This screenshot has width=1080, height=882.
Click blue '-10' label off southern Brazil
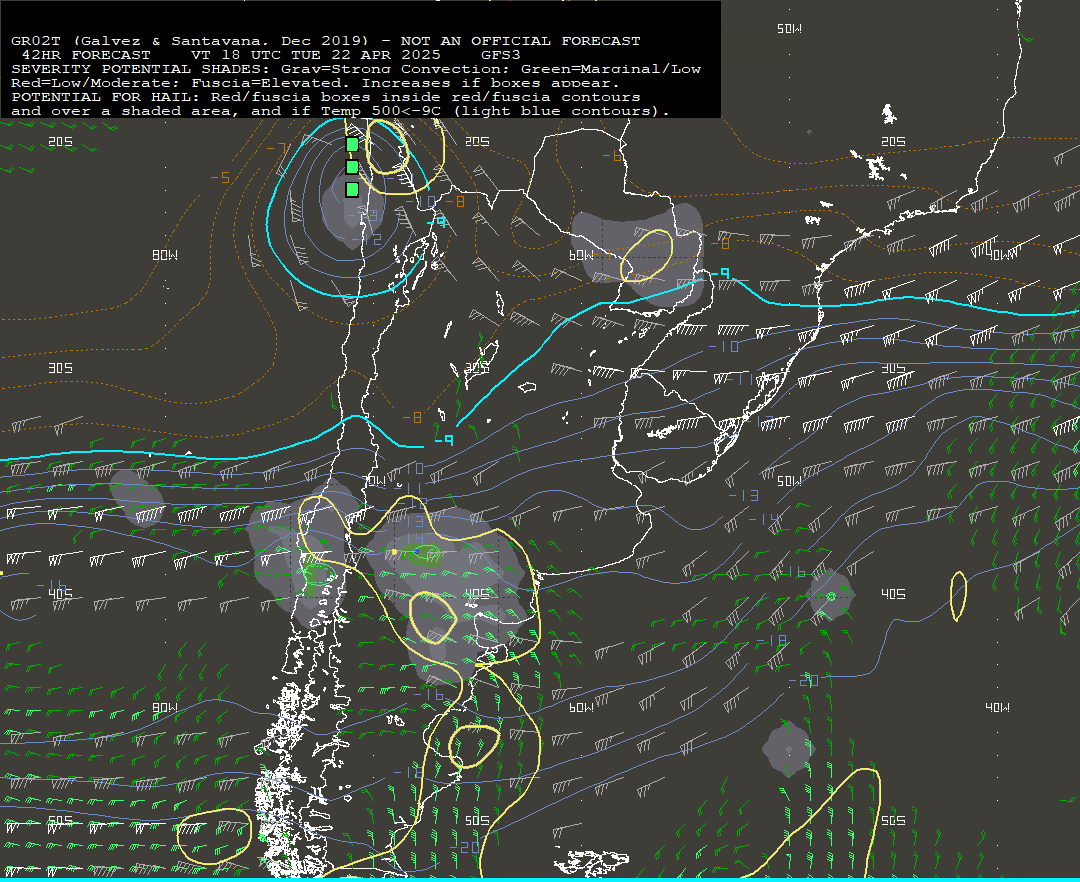click(x=723, y=346)
